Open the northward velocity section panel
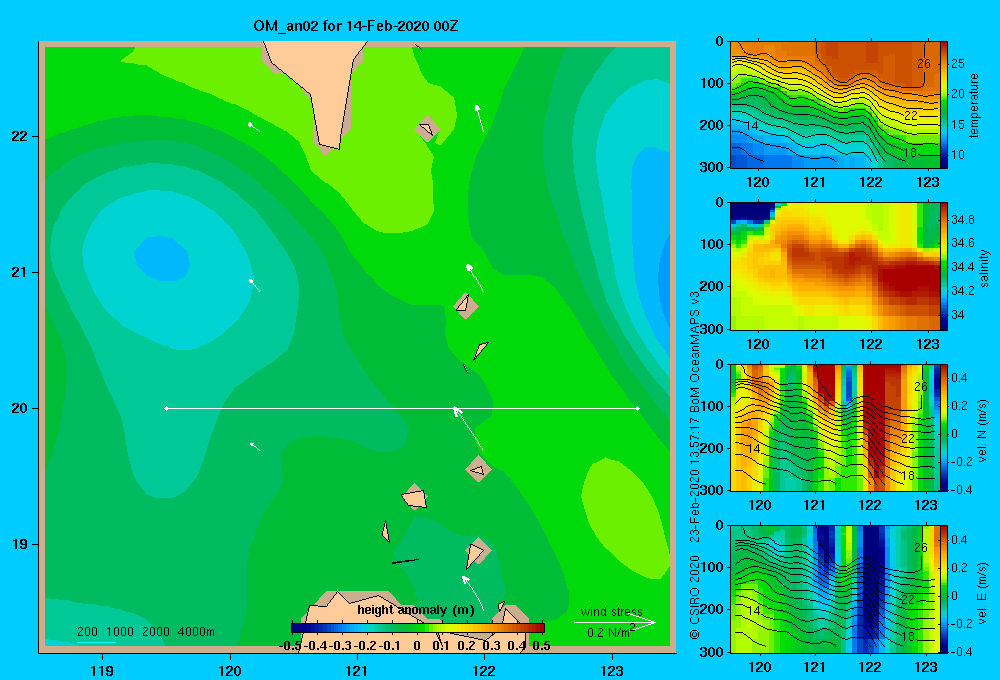The height and width of the screenshot is (680, 1000). click(835, 428)
